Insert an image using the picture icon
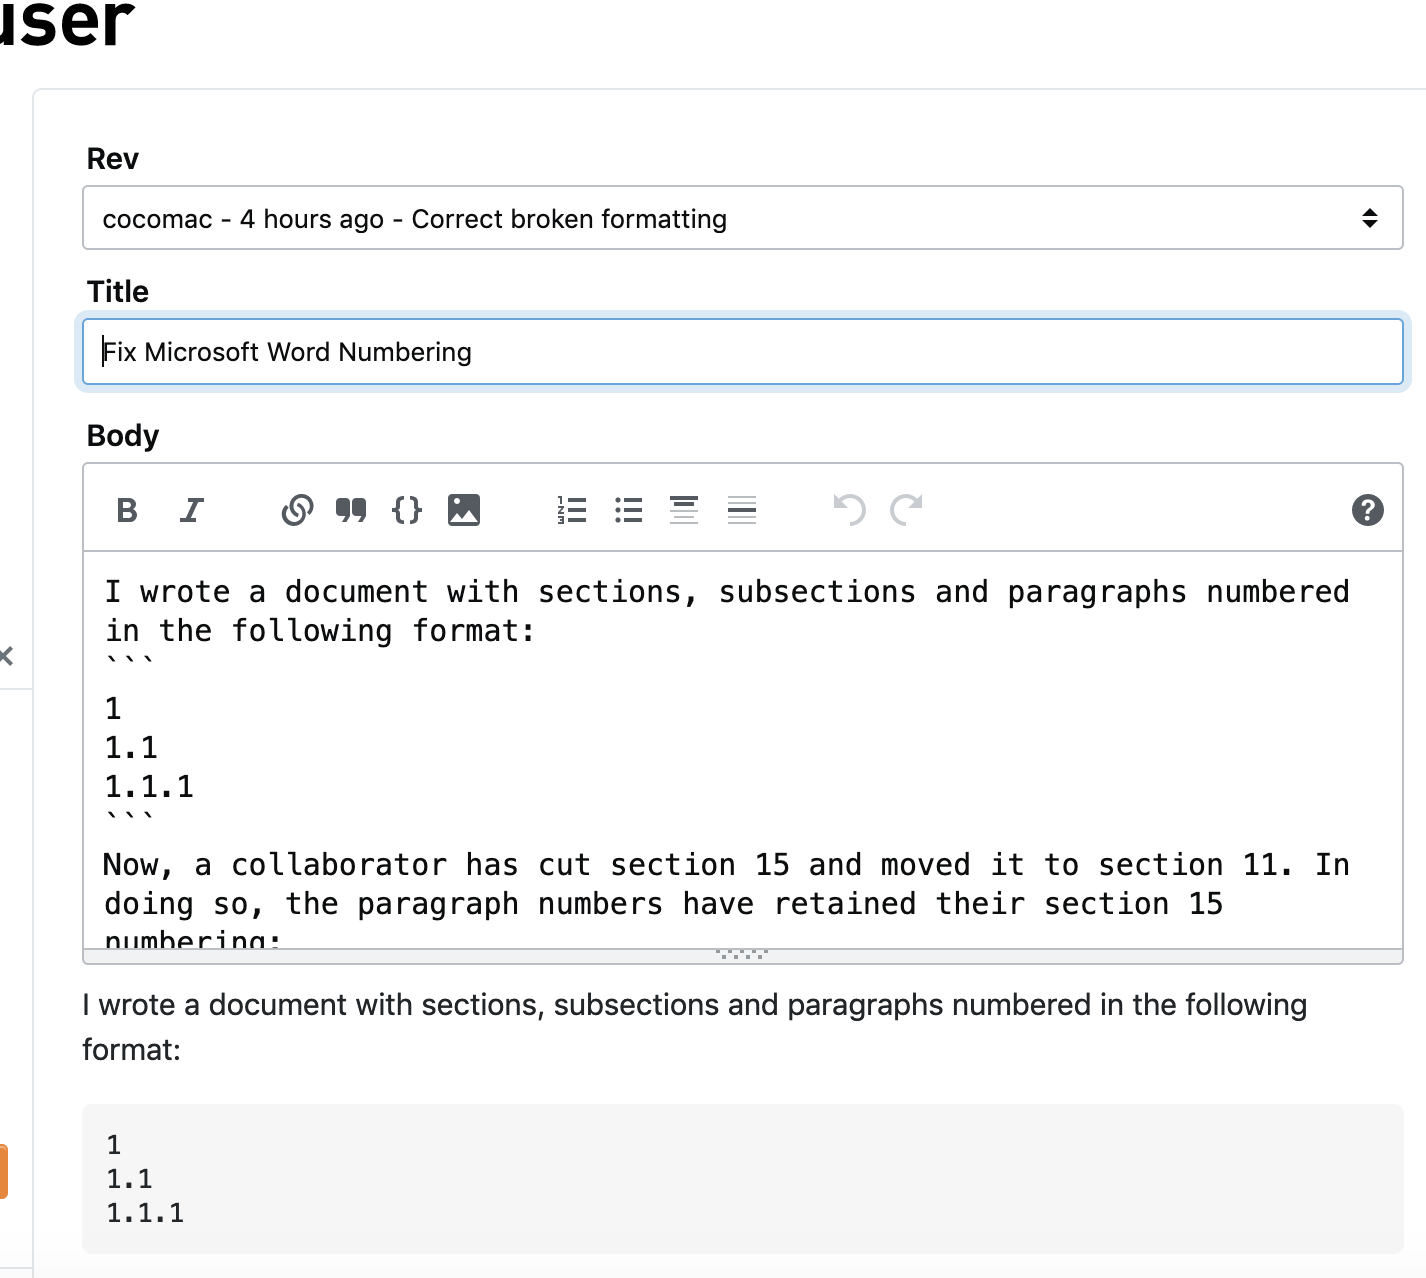 (463, 510)
